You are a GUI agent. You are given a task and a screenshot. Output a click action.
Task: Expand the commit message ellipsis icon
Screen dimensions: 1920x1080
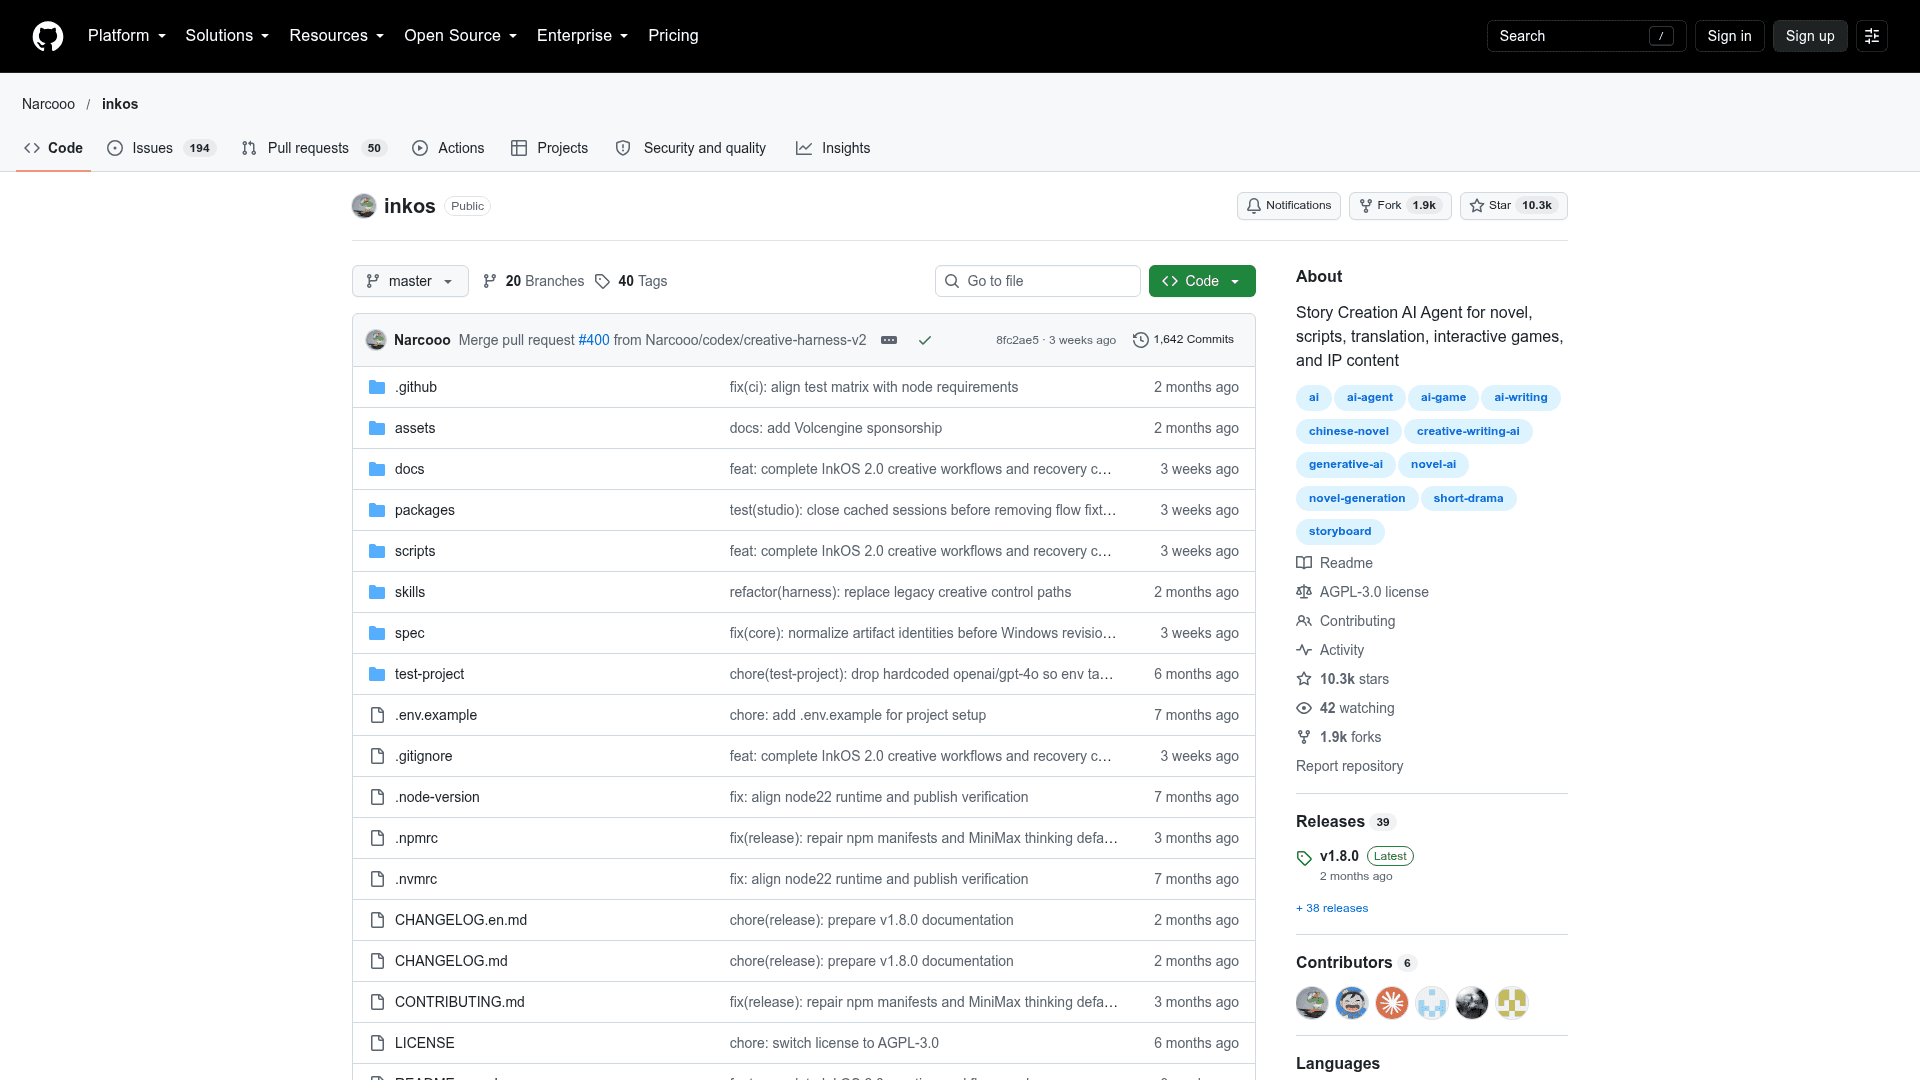889,340
